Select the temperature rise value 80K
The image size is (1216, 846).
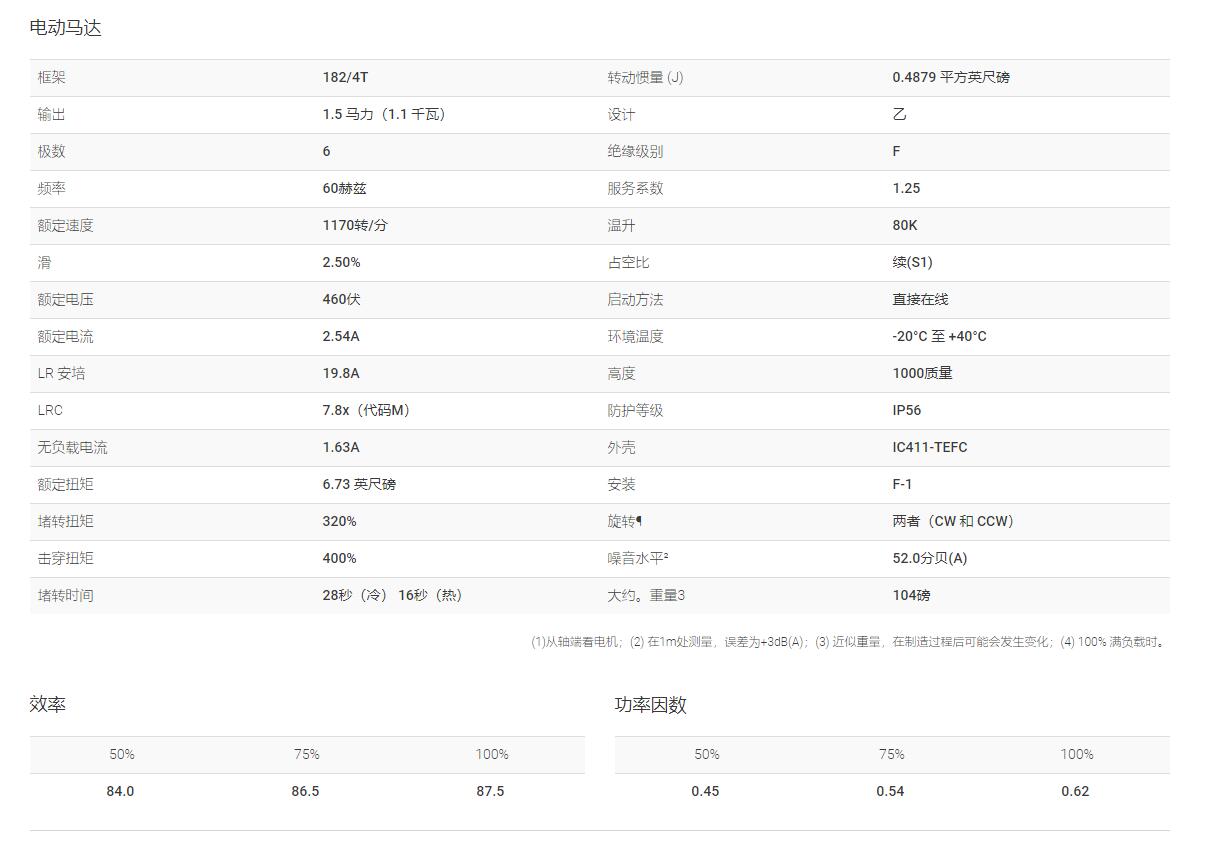(905, 225)
